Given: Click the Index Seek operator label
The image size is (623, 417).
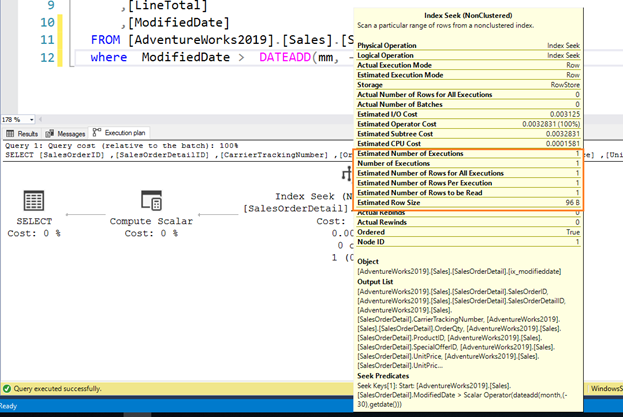Looking at the screenshot, I should 314,196.
